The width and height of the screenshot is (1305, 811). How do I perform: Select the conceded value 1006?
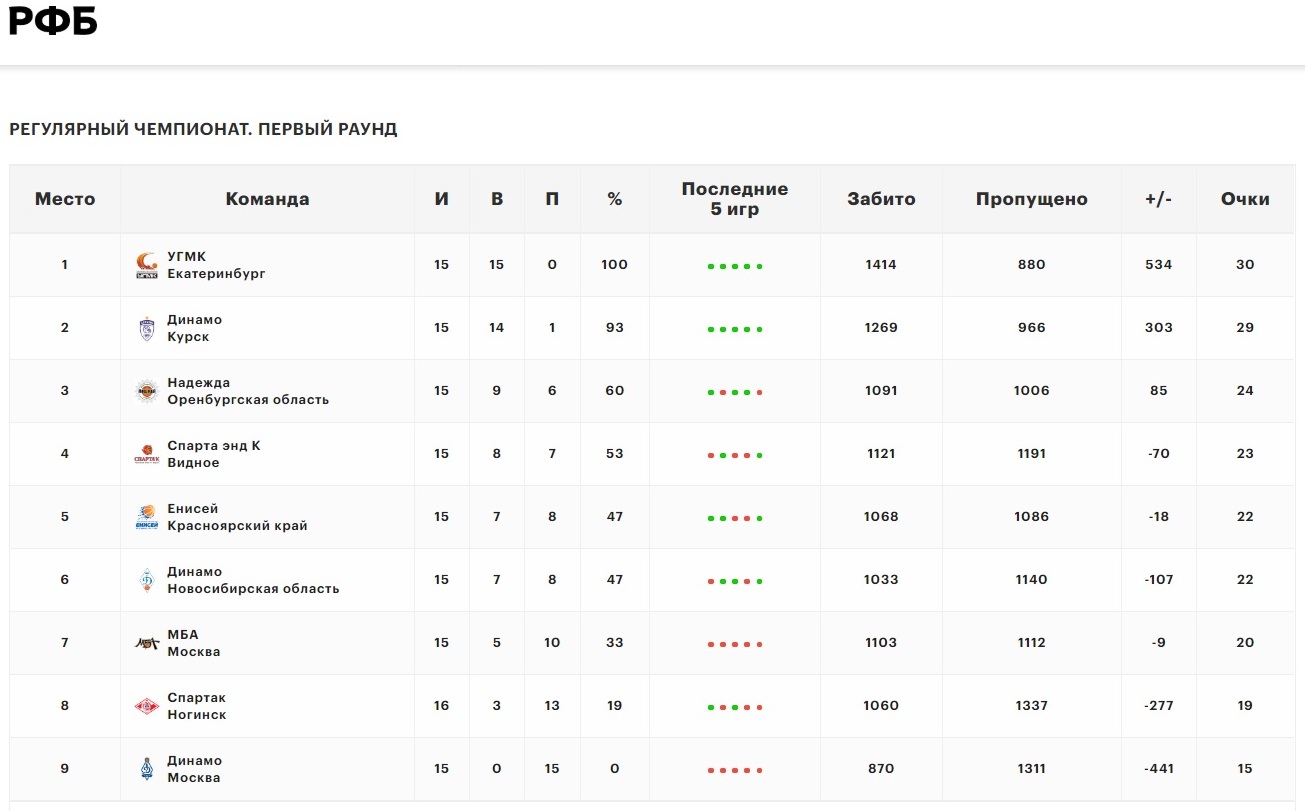click(1032, 391)
